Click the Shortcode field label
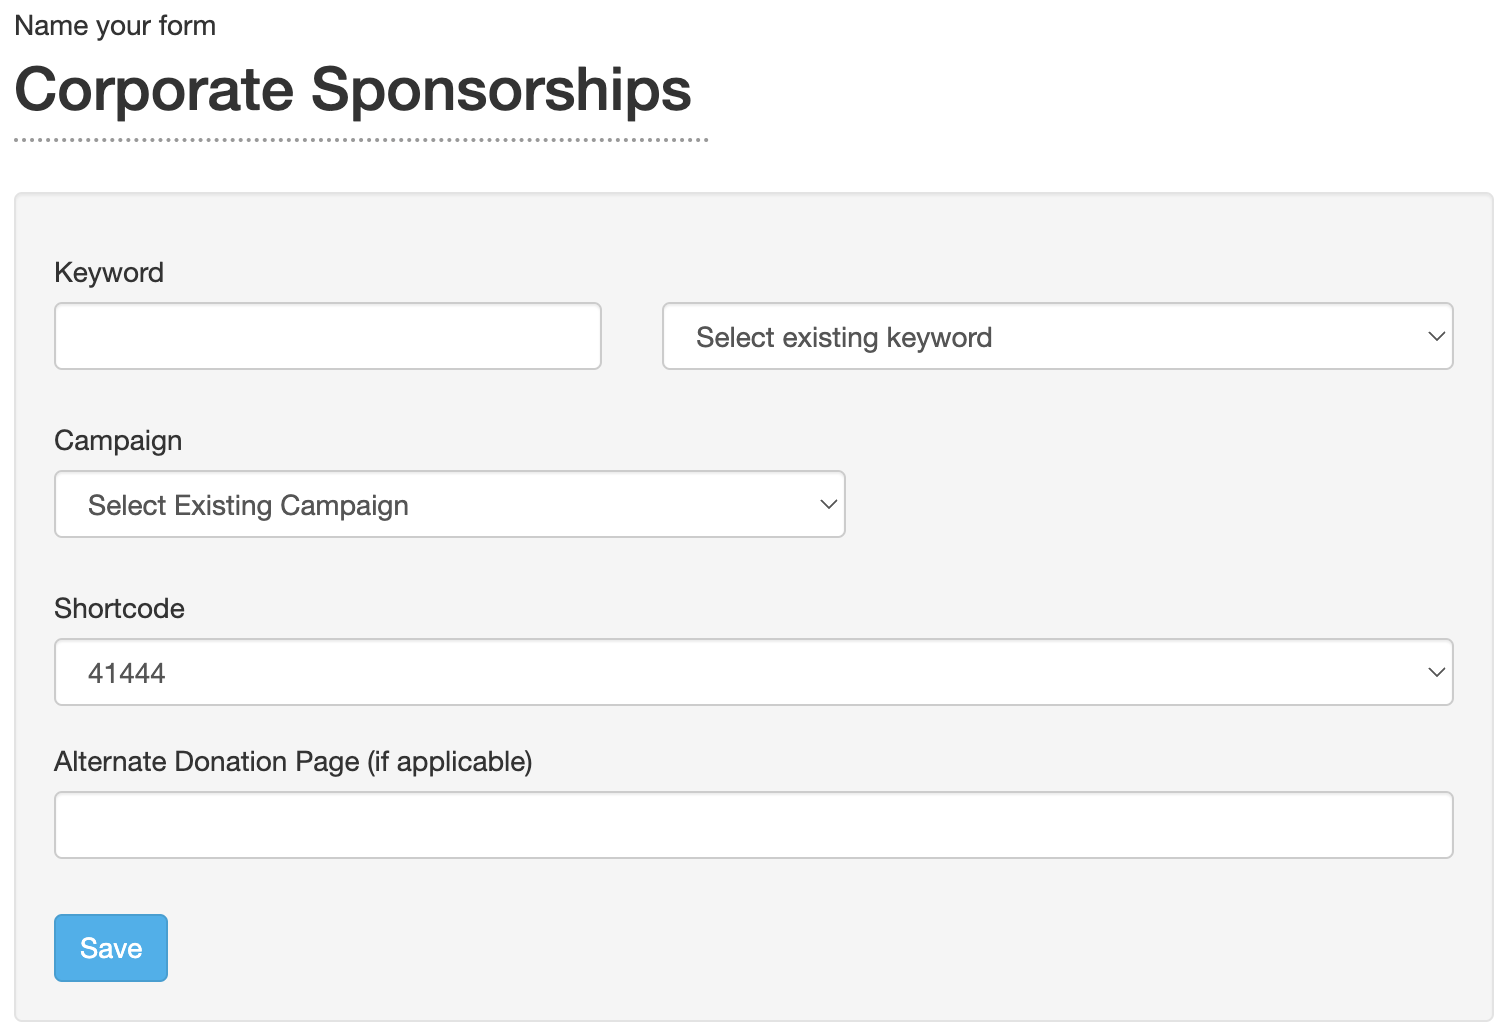This screenshot has width=1502, height=1026. point(119,608)
